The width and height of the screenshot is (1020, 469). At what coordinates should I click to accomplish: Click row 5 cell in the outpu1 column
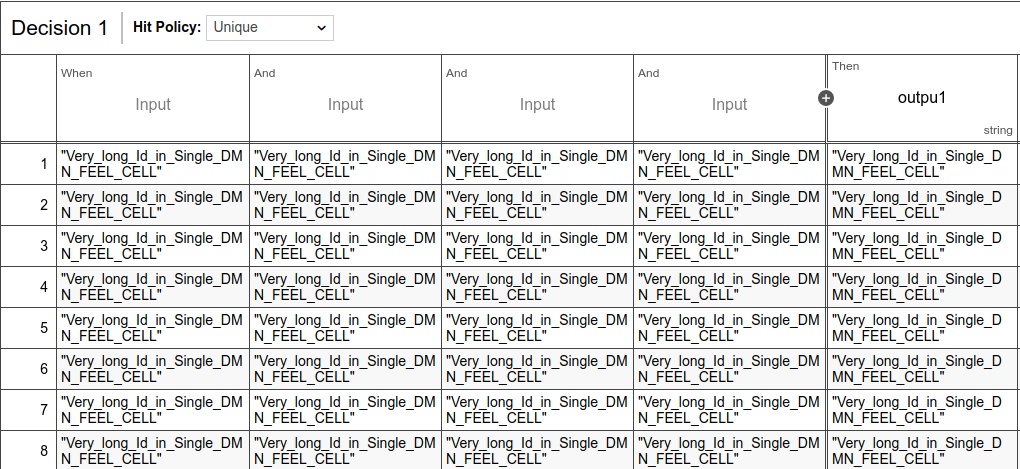click(x=922, y=328)
